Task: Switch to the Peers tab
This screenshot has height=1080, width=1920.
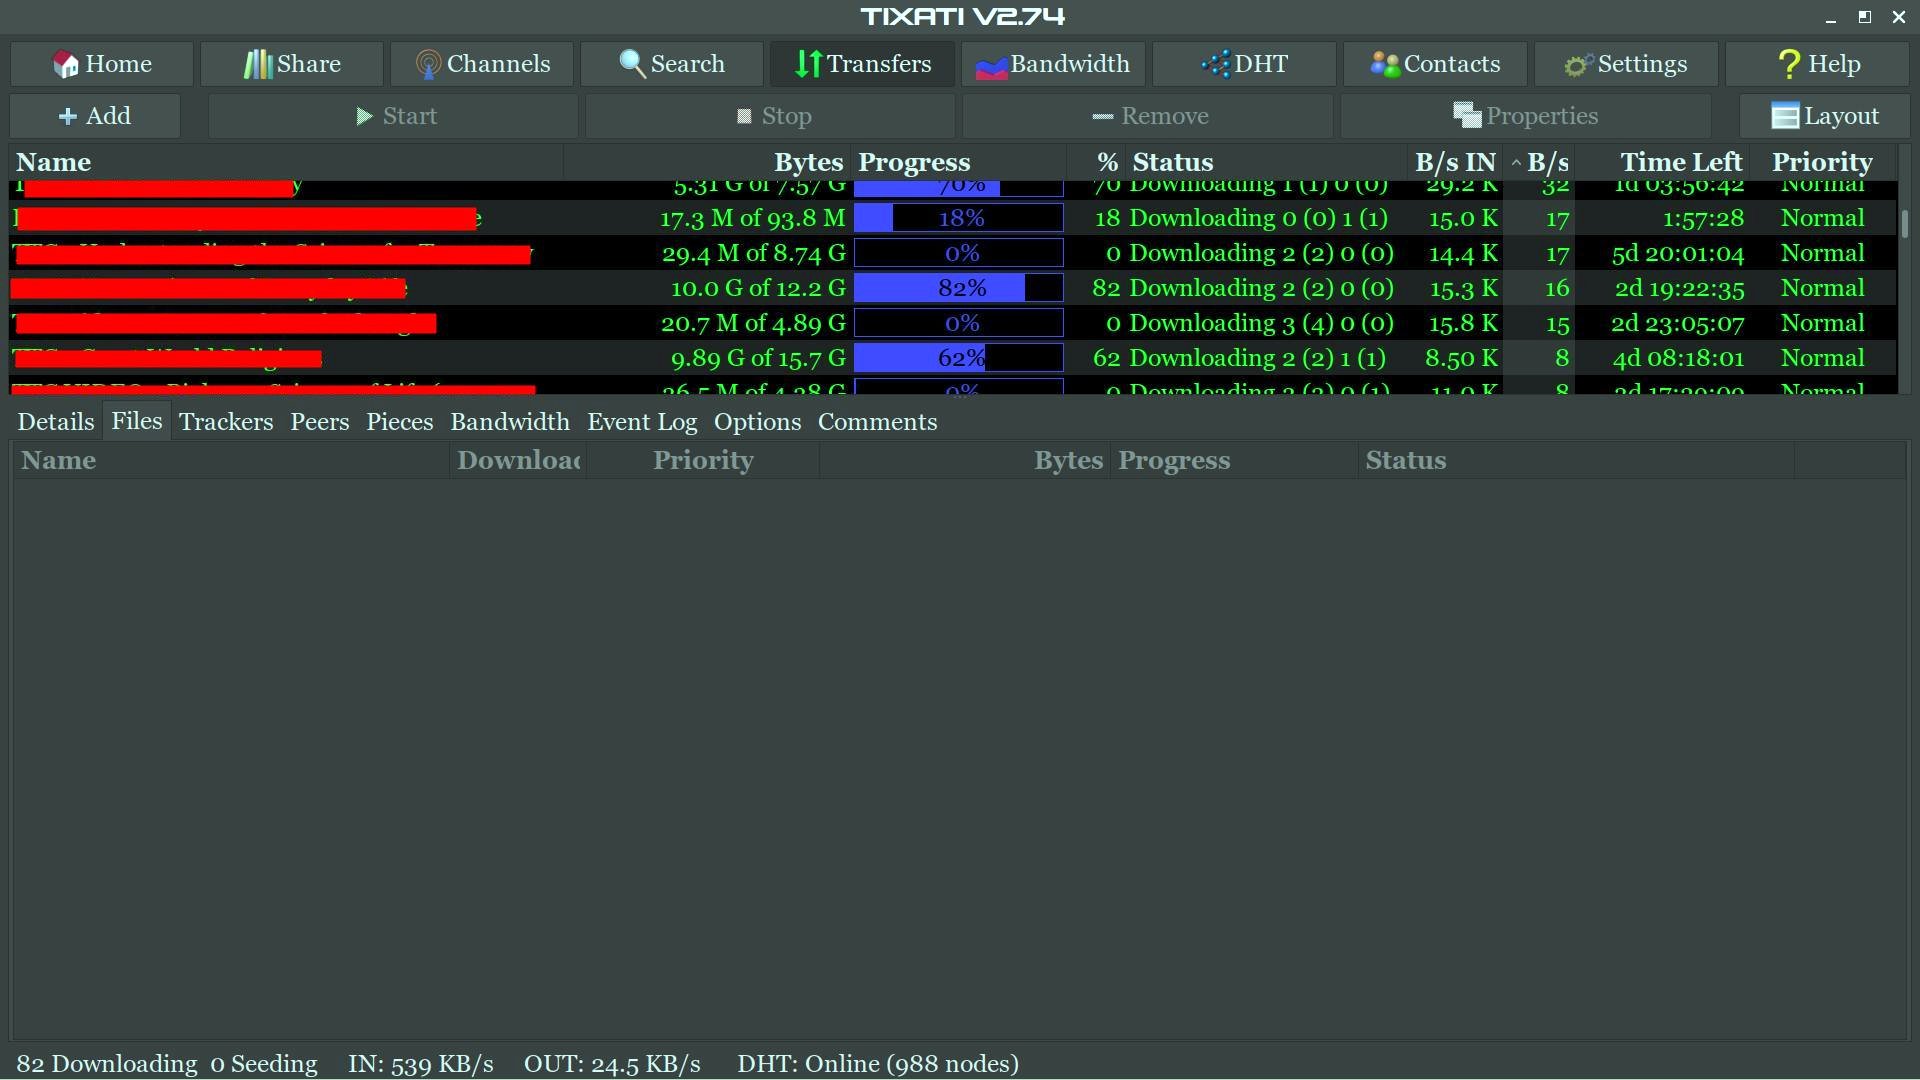Action: pyautogui.click(x=320, y=422)
